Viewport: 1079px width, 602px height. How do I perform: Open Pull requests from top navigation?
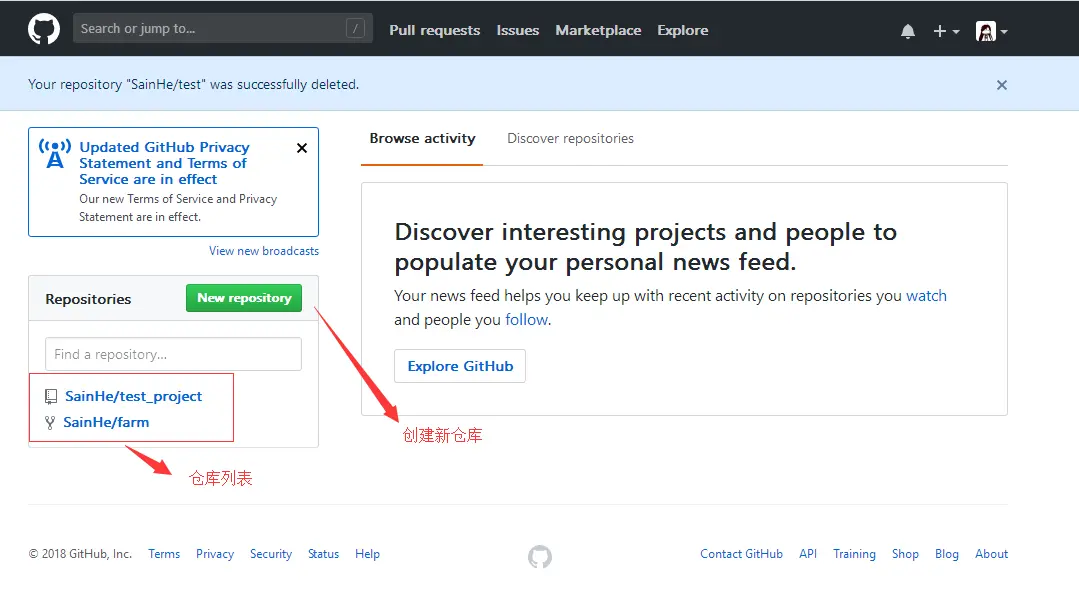tap(434, 30)
